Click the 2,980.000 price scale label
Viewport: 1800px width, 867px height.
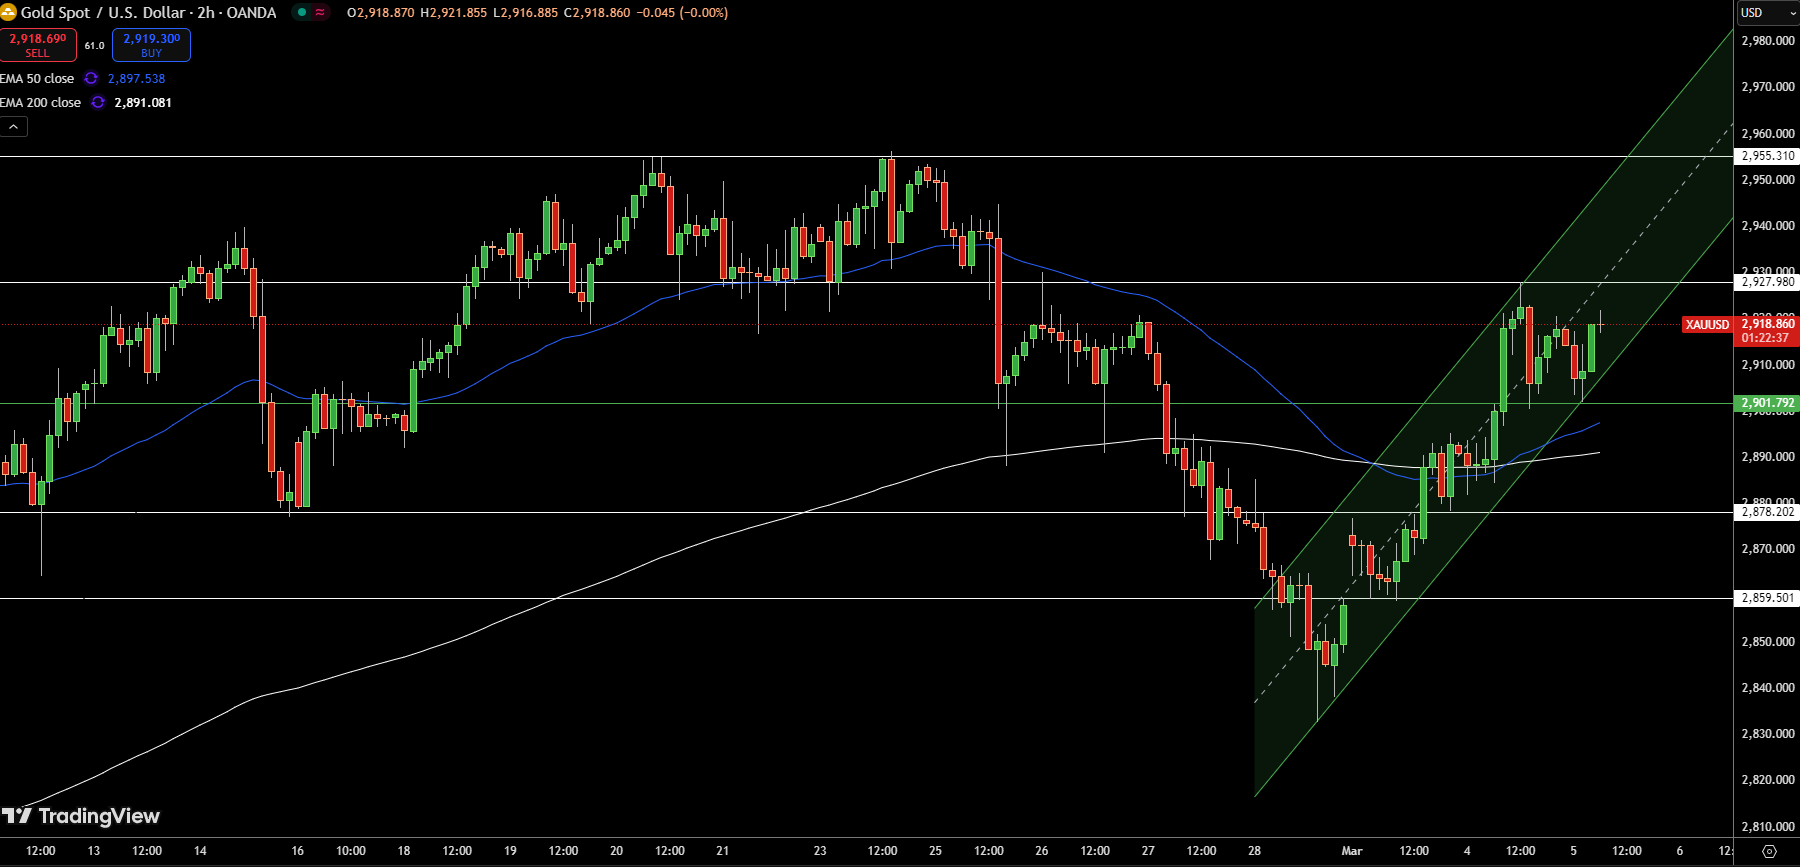1767,41
